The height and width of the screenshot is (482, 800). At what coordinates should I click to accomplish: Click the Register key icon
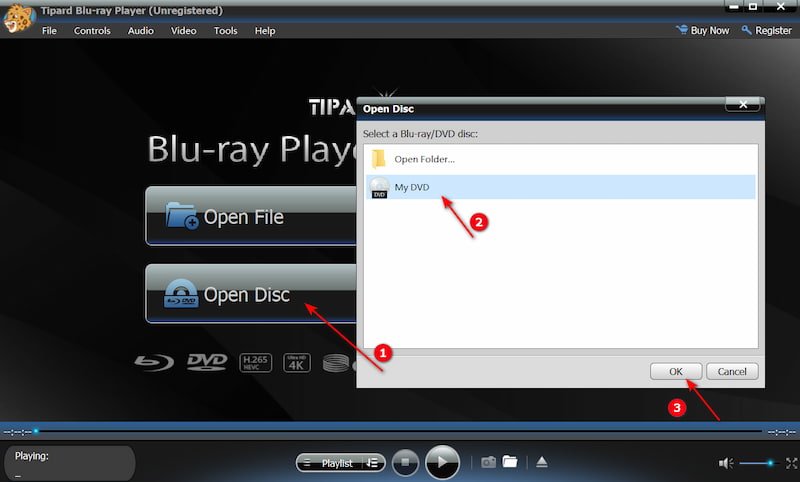(746, 30)
